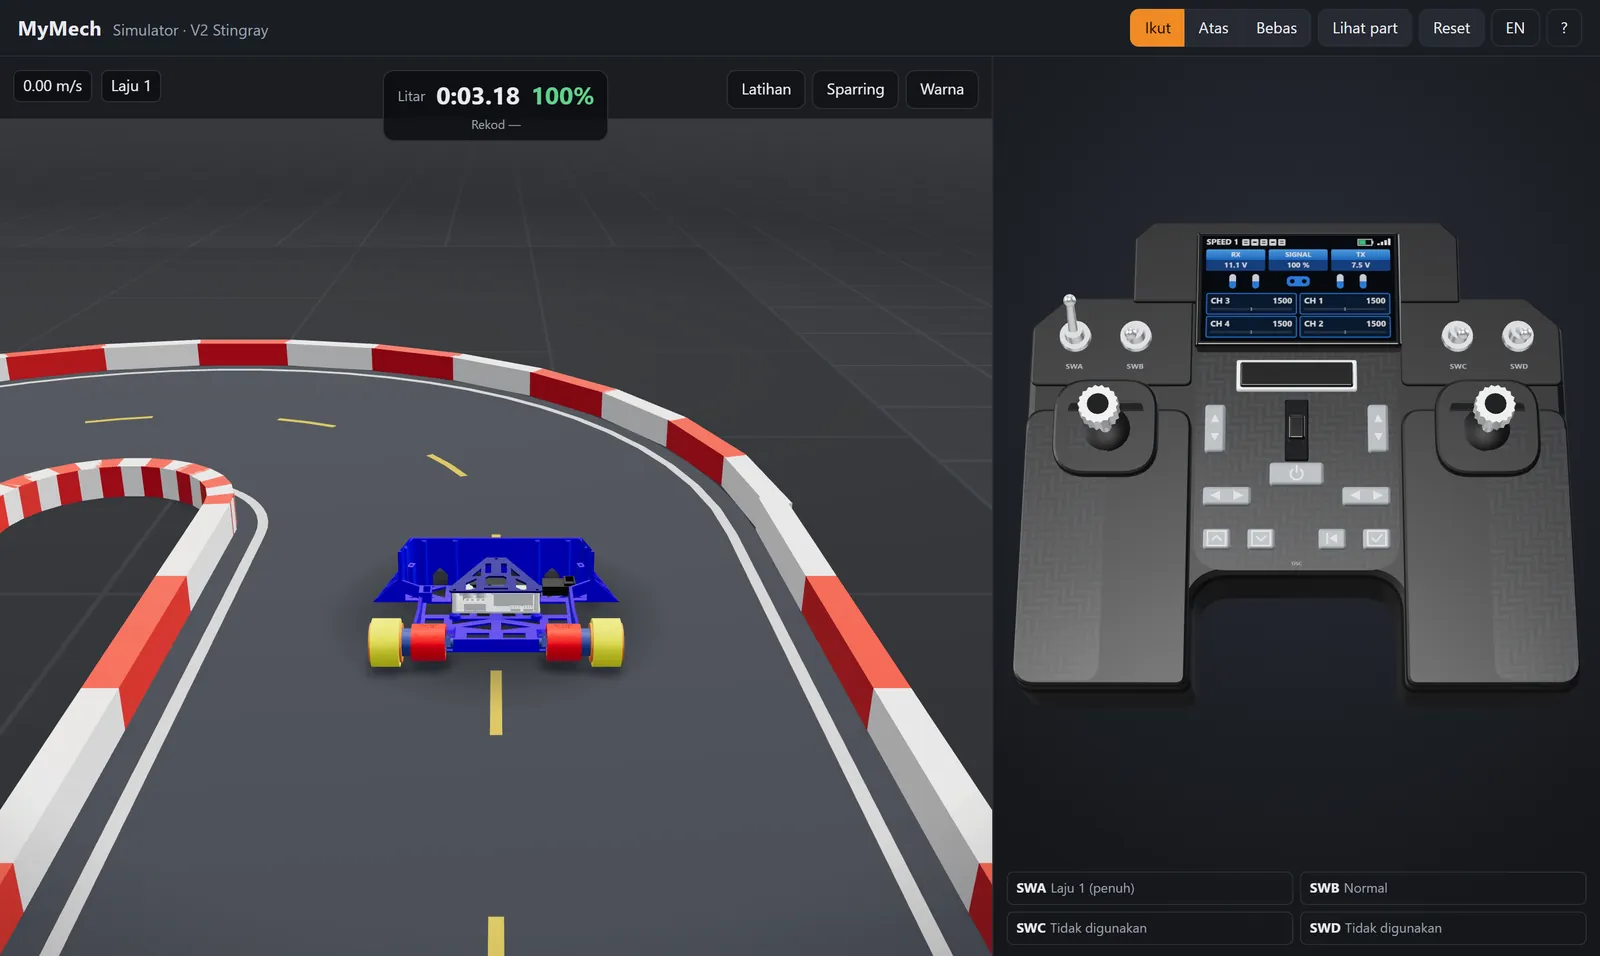The width and height of the screenshot is (1600, 956).
Task: Click the 0.00 m/s speed readout
Action: [x=53, y=86]
